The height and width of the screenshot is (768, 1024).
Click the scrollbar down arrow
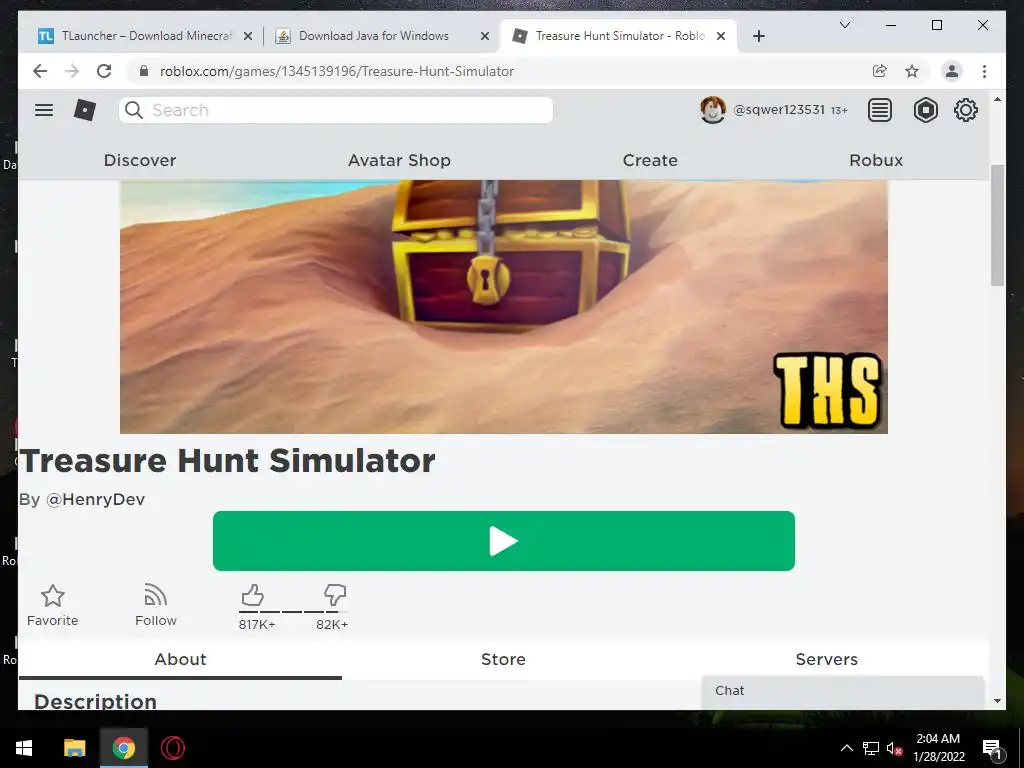997,701
